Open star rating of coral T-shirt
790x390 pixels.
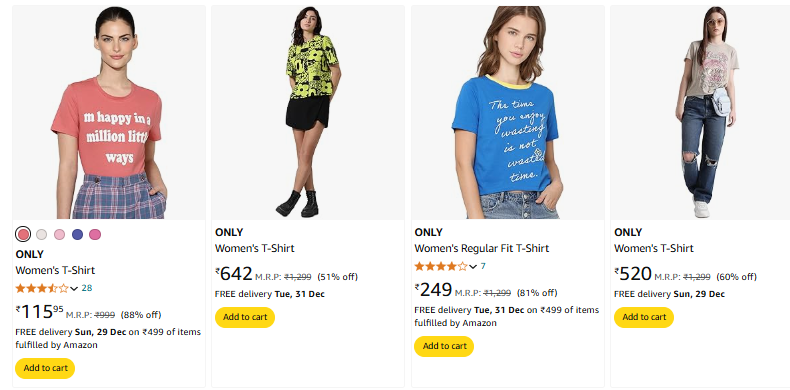[42, 288]
